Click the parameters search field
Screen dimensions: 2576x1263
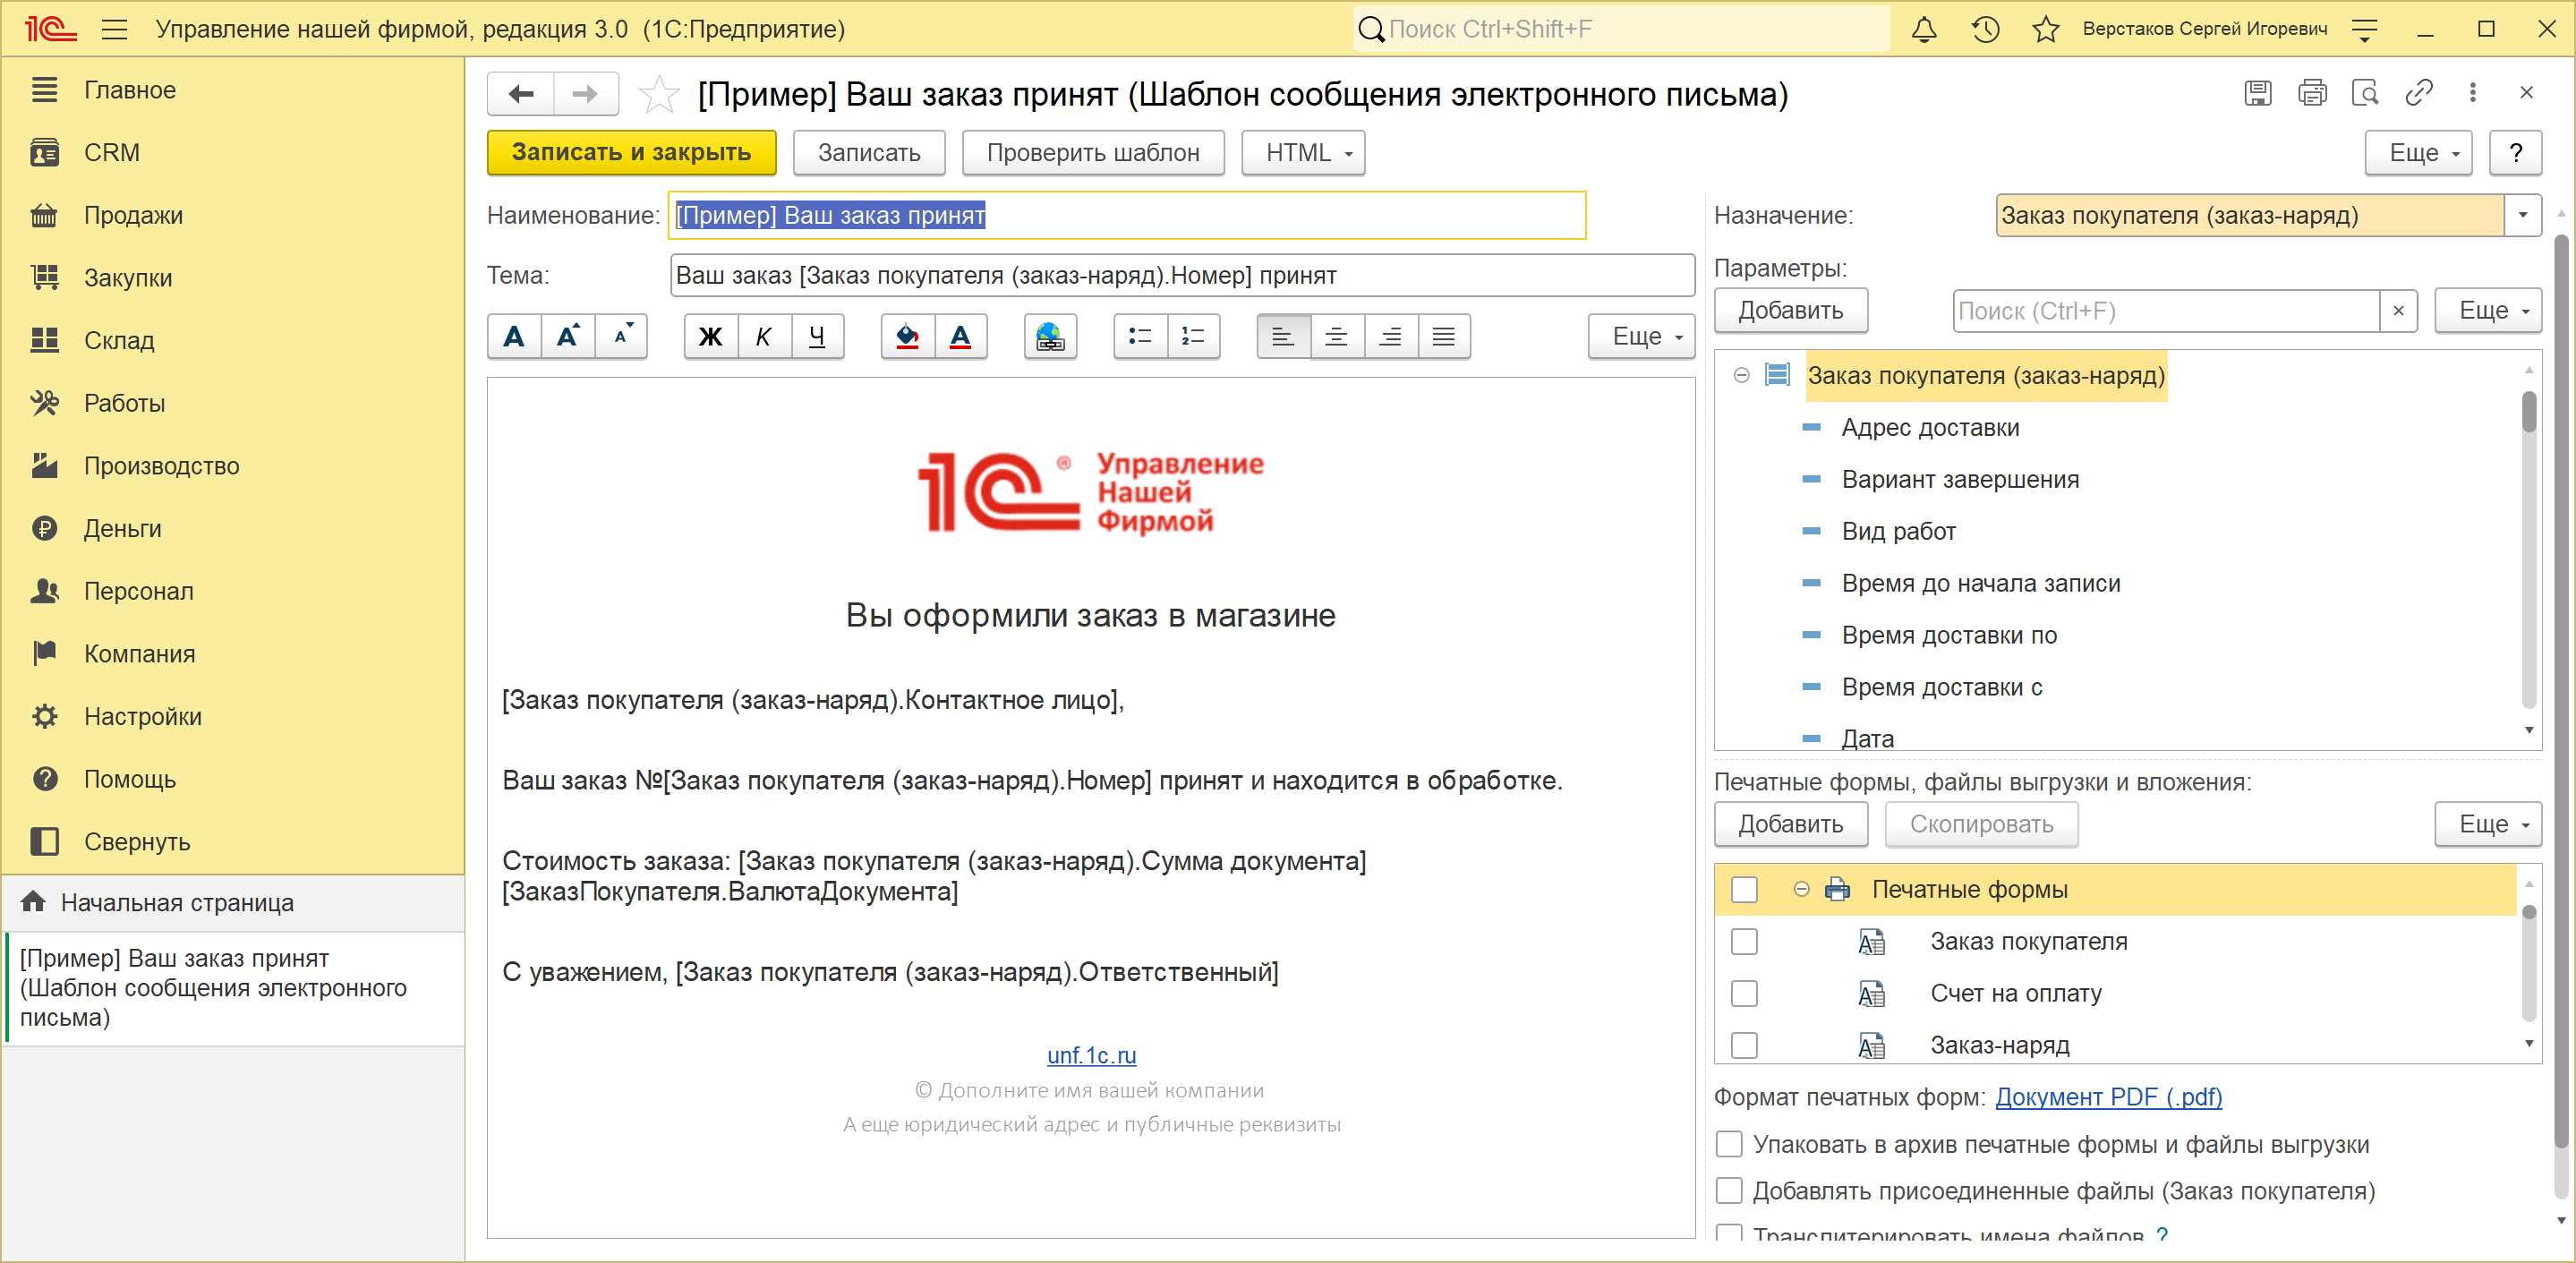click(2166, 311)
